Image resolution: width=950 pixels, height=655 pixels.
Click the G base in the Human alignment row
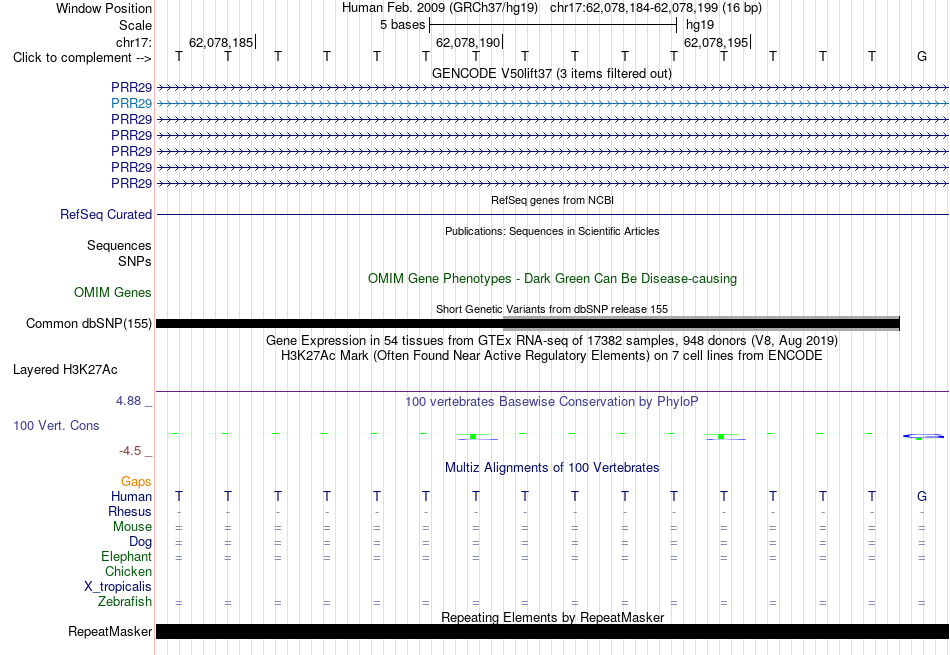(922, 496)
